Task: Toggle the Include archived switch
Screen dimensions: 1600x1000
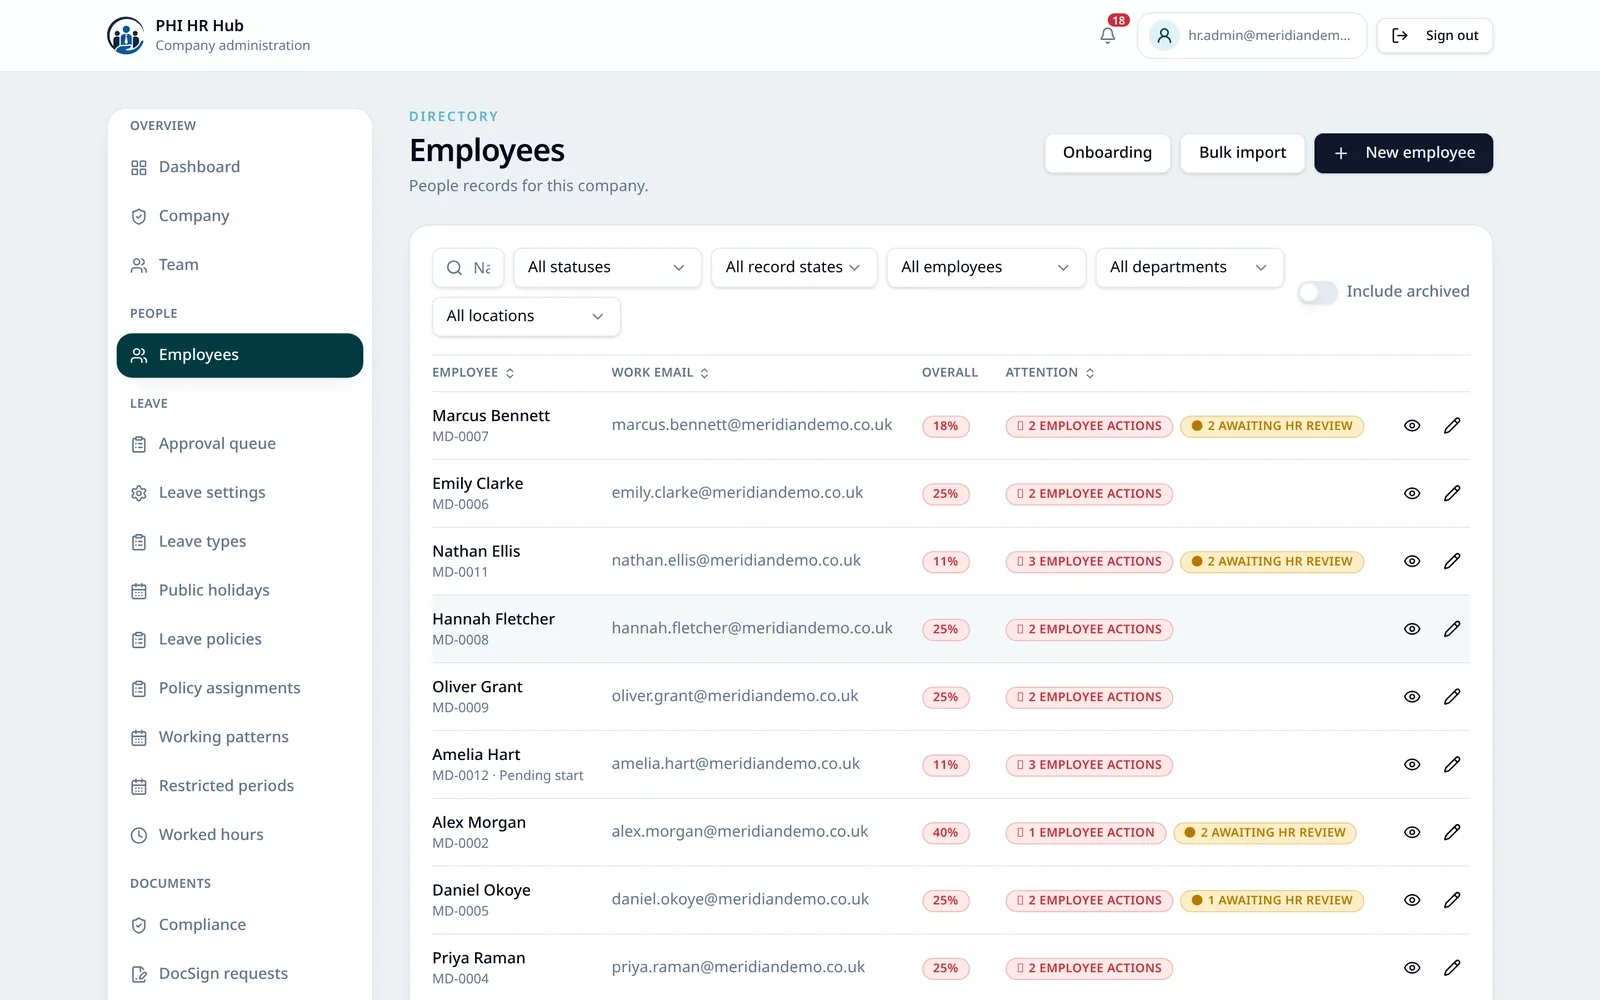Action: click(1317, 292)
